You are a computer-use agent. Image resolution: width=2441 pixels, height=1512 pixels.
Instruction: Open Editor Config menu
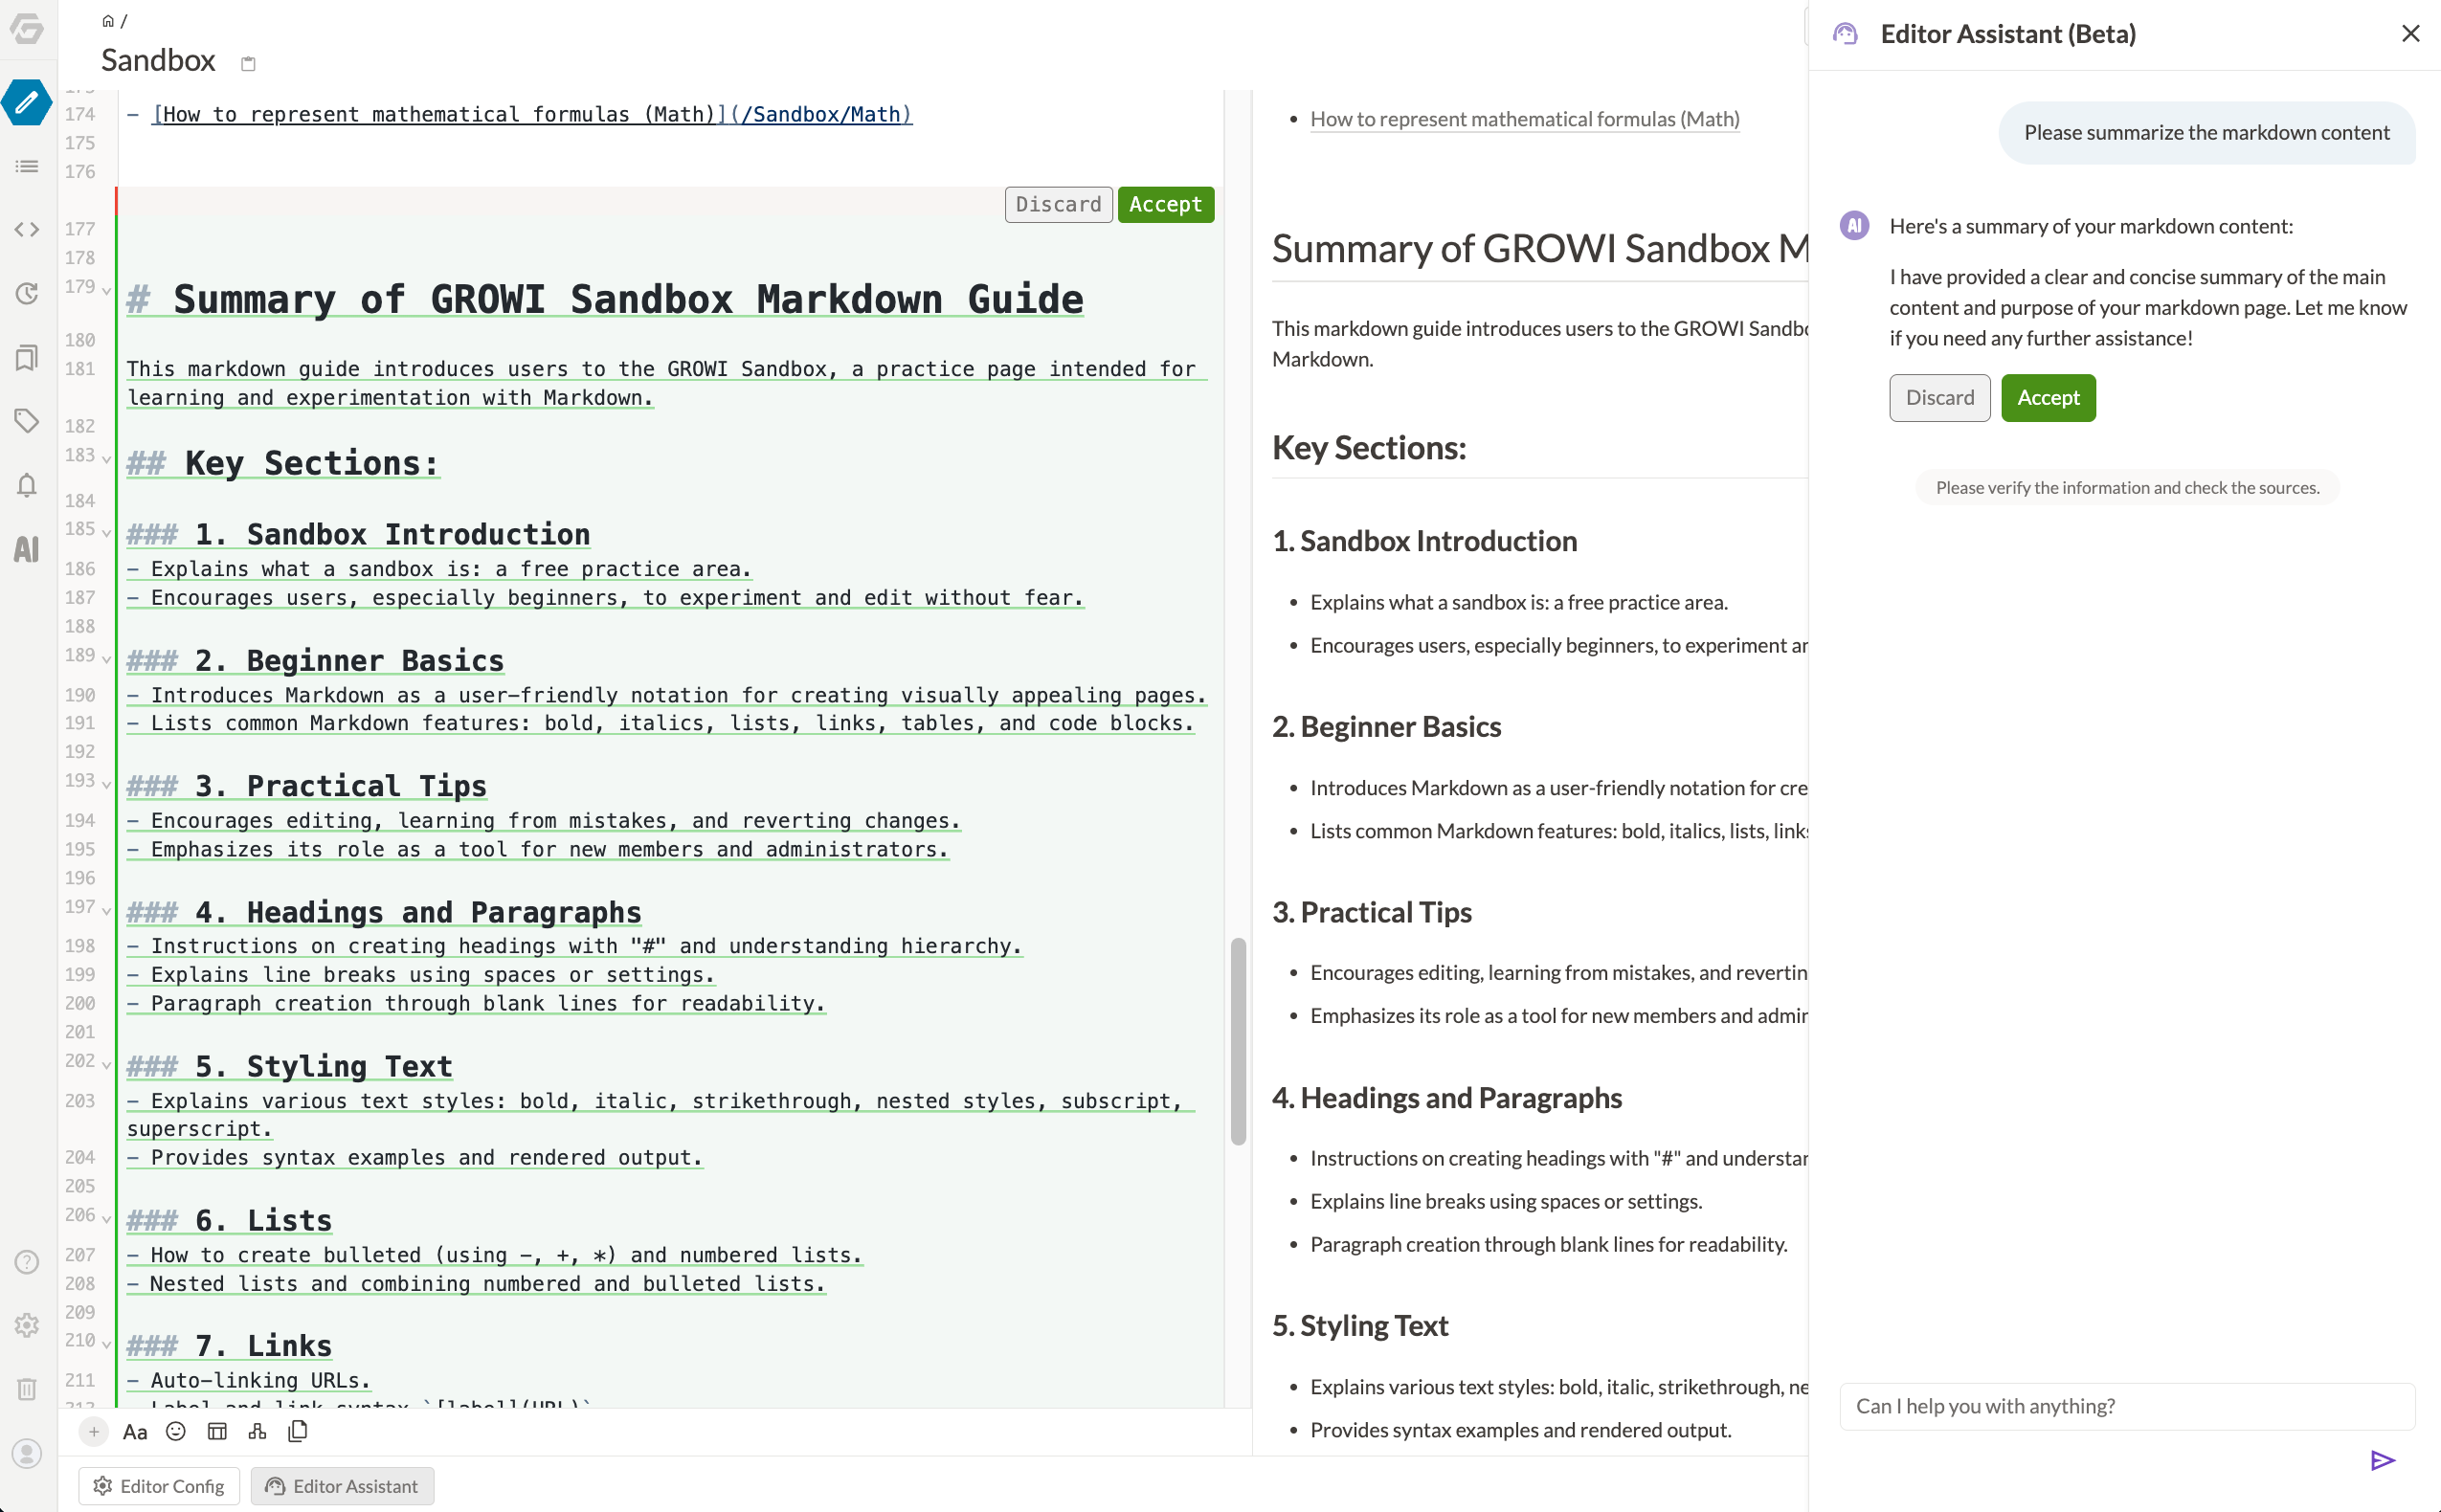tap(159, 1486)
